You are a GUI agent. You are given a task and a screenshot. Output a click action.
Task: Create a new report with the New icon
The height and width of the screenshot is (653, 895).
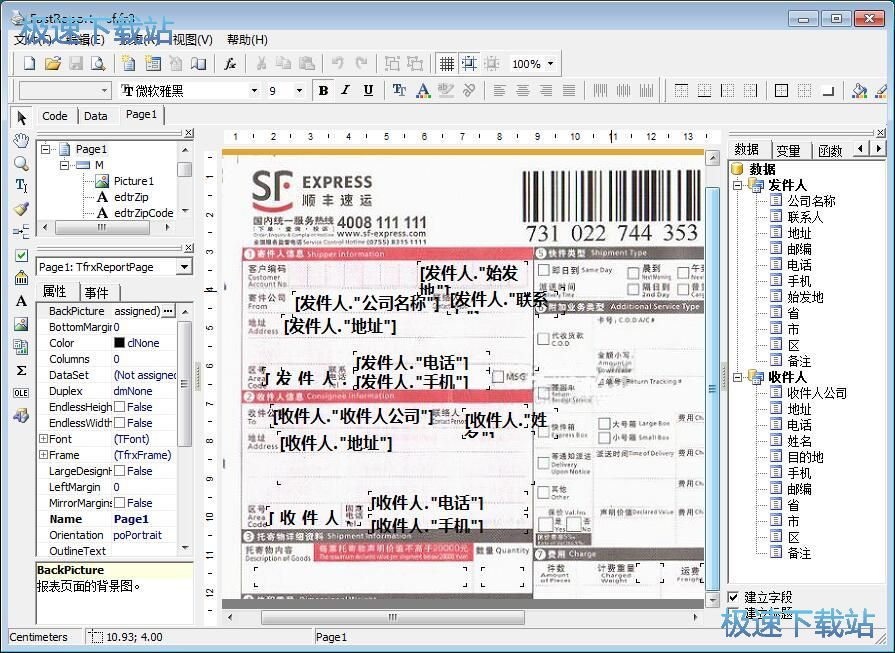click(29, 63)
